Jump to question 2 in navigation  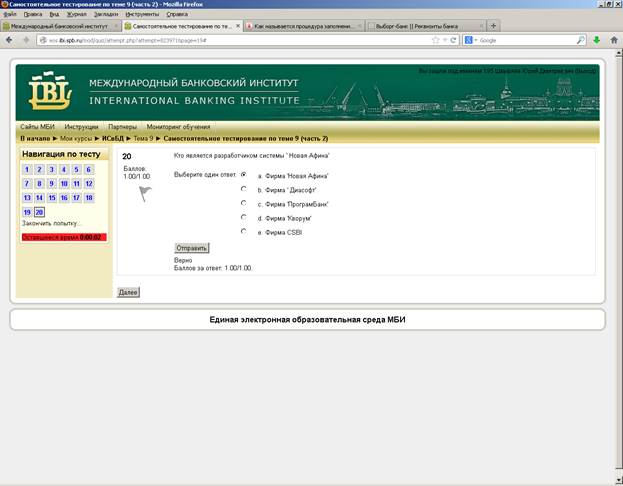pos(39,170)
